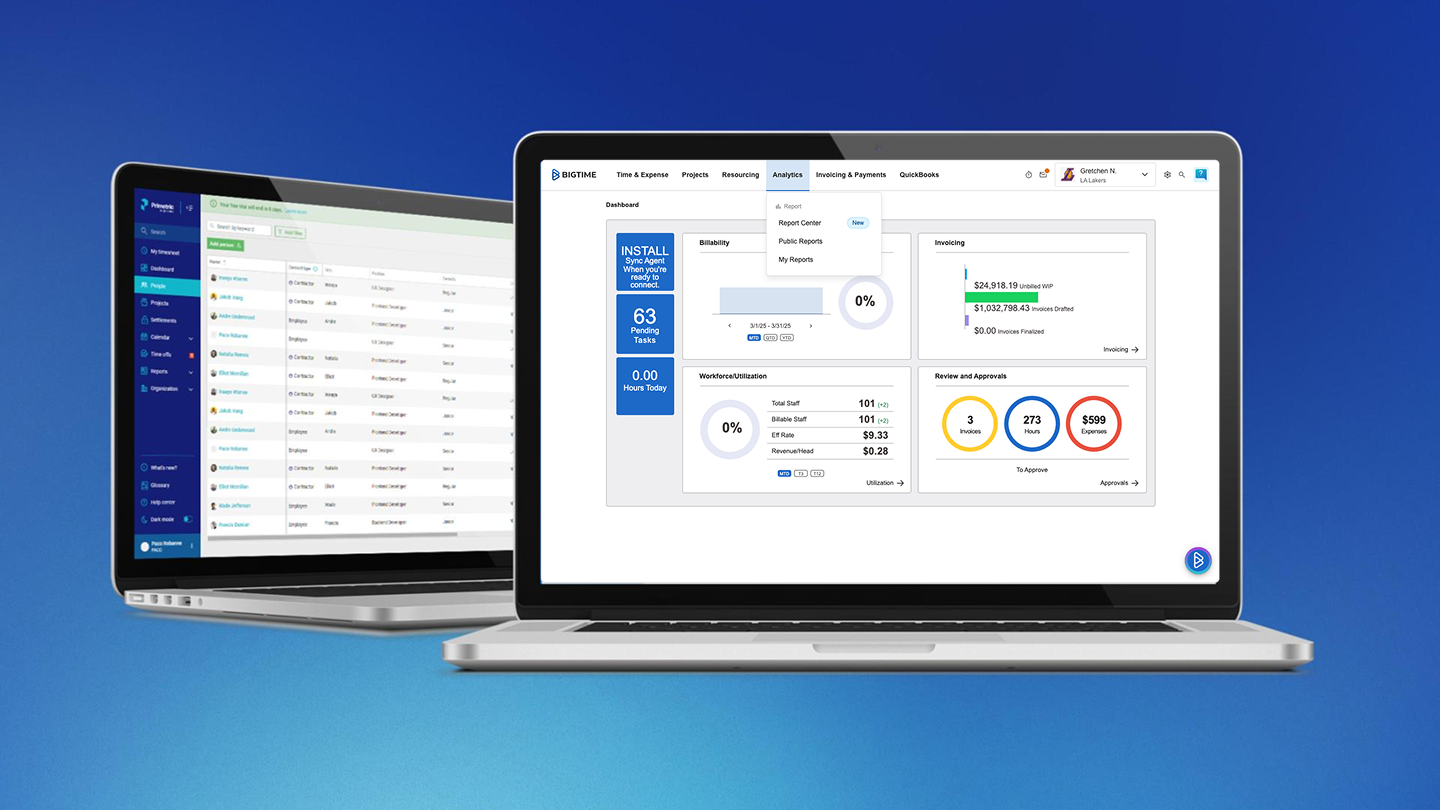
Task: Select YTD in the Billability card
Action: pos(786,338)
